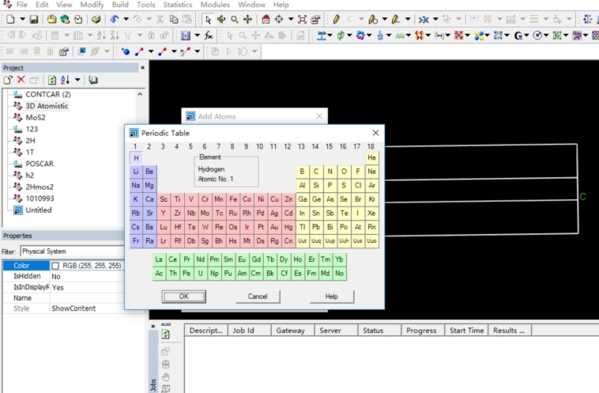Screen dimensions: 599x393
Task: Click the red X delete icon in Project panel
Action: (21, 80)
